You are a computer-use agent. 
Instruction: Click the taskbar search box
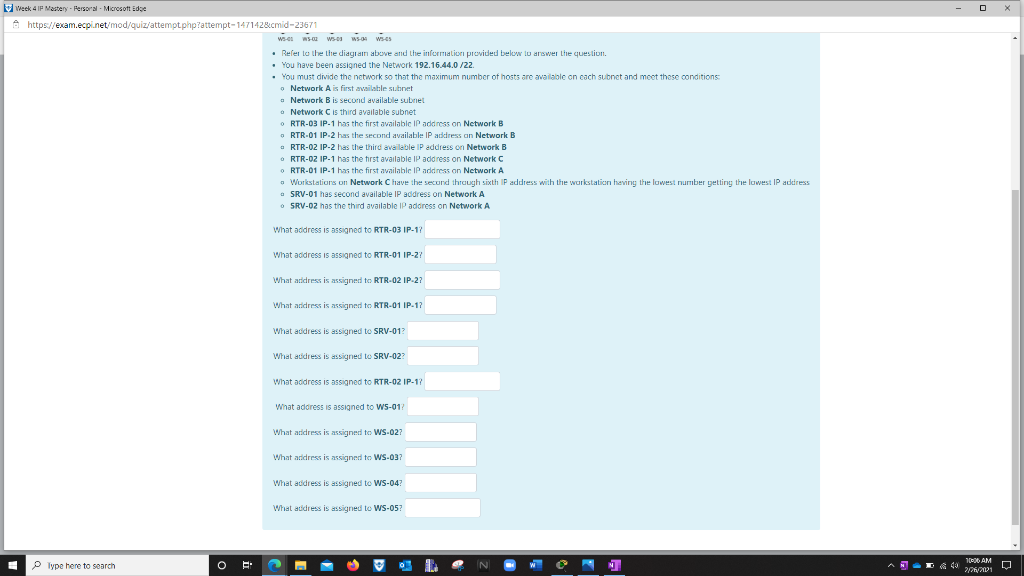[118, 566]
